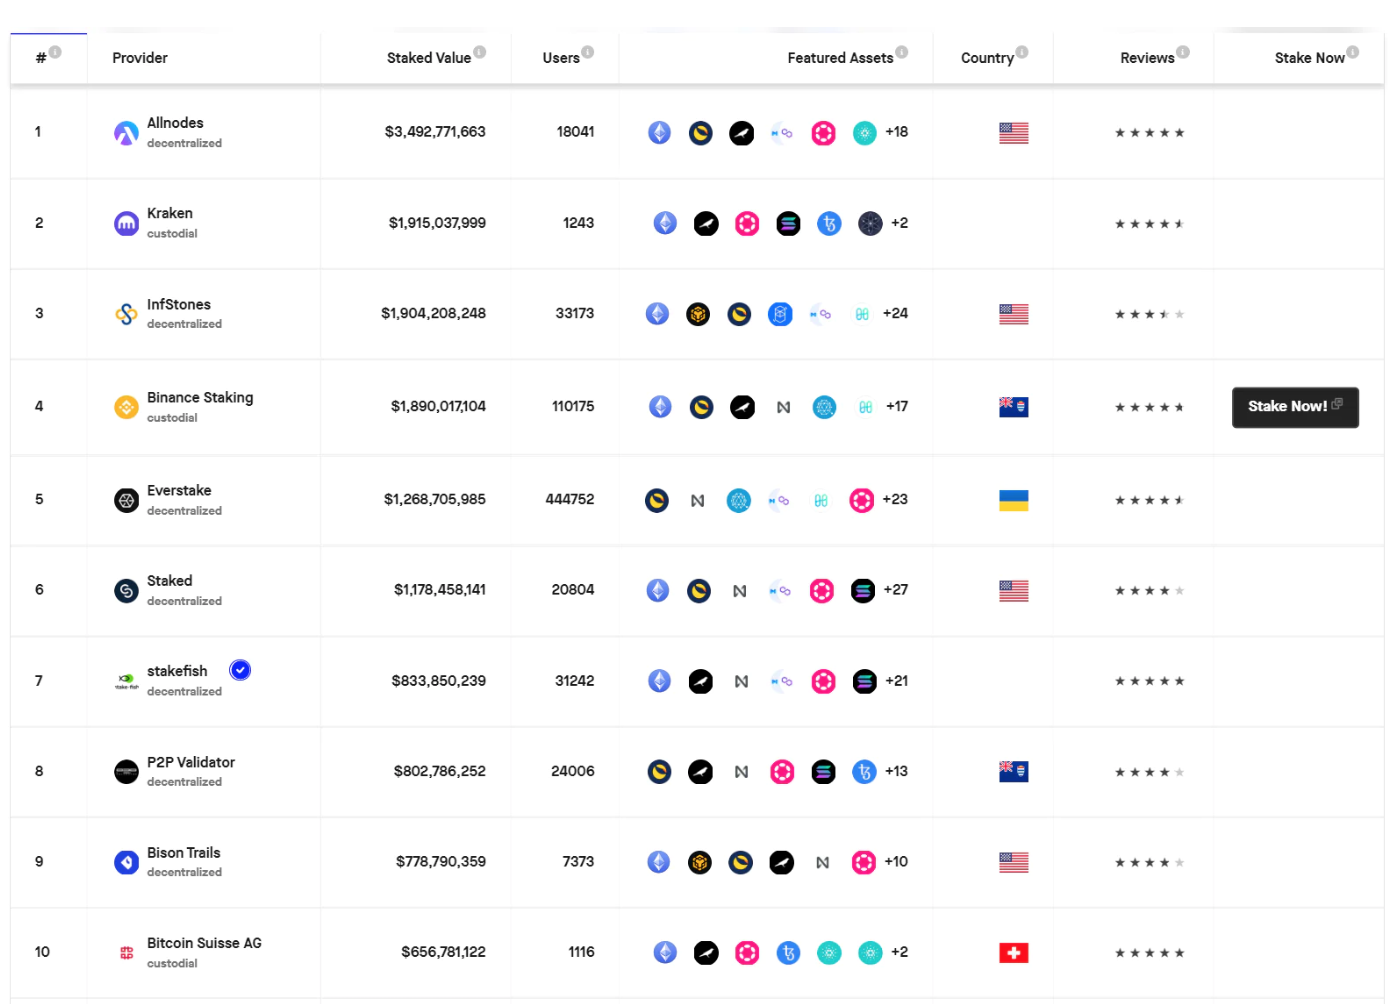Click the info icon next to Staked Value
1394x1004 pixels.
[x=480, y=52]
